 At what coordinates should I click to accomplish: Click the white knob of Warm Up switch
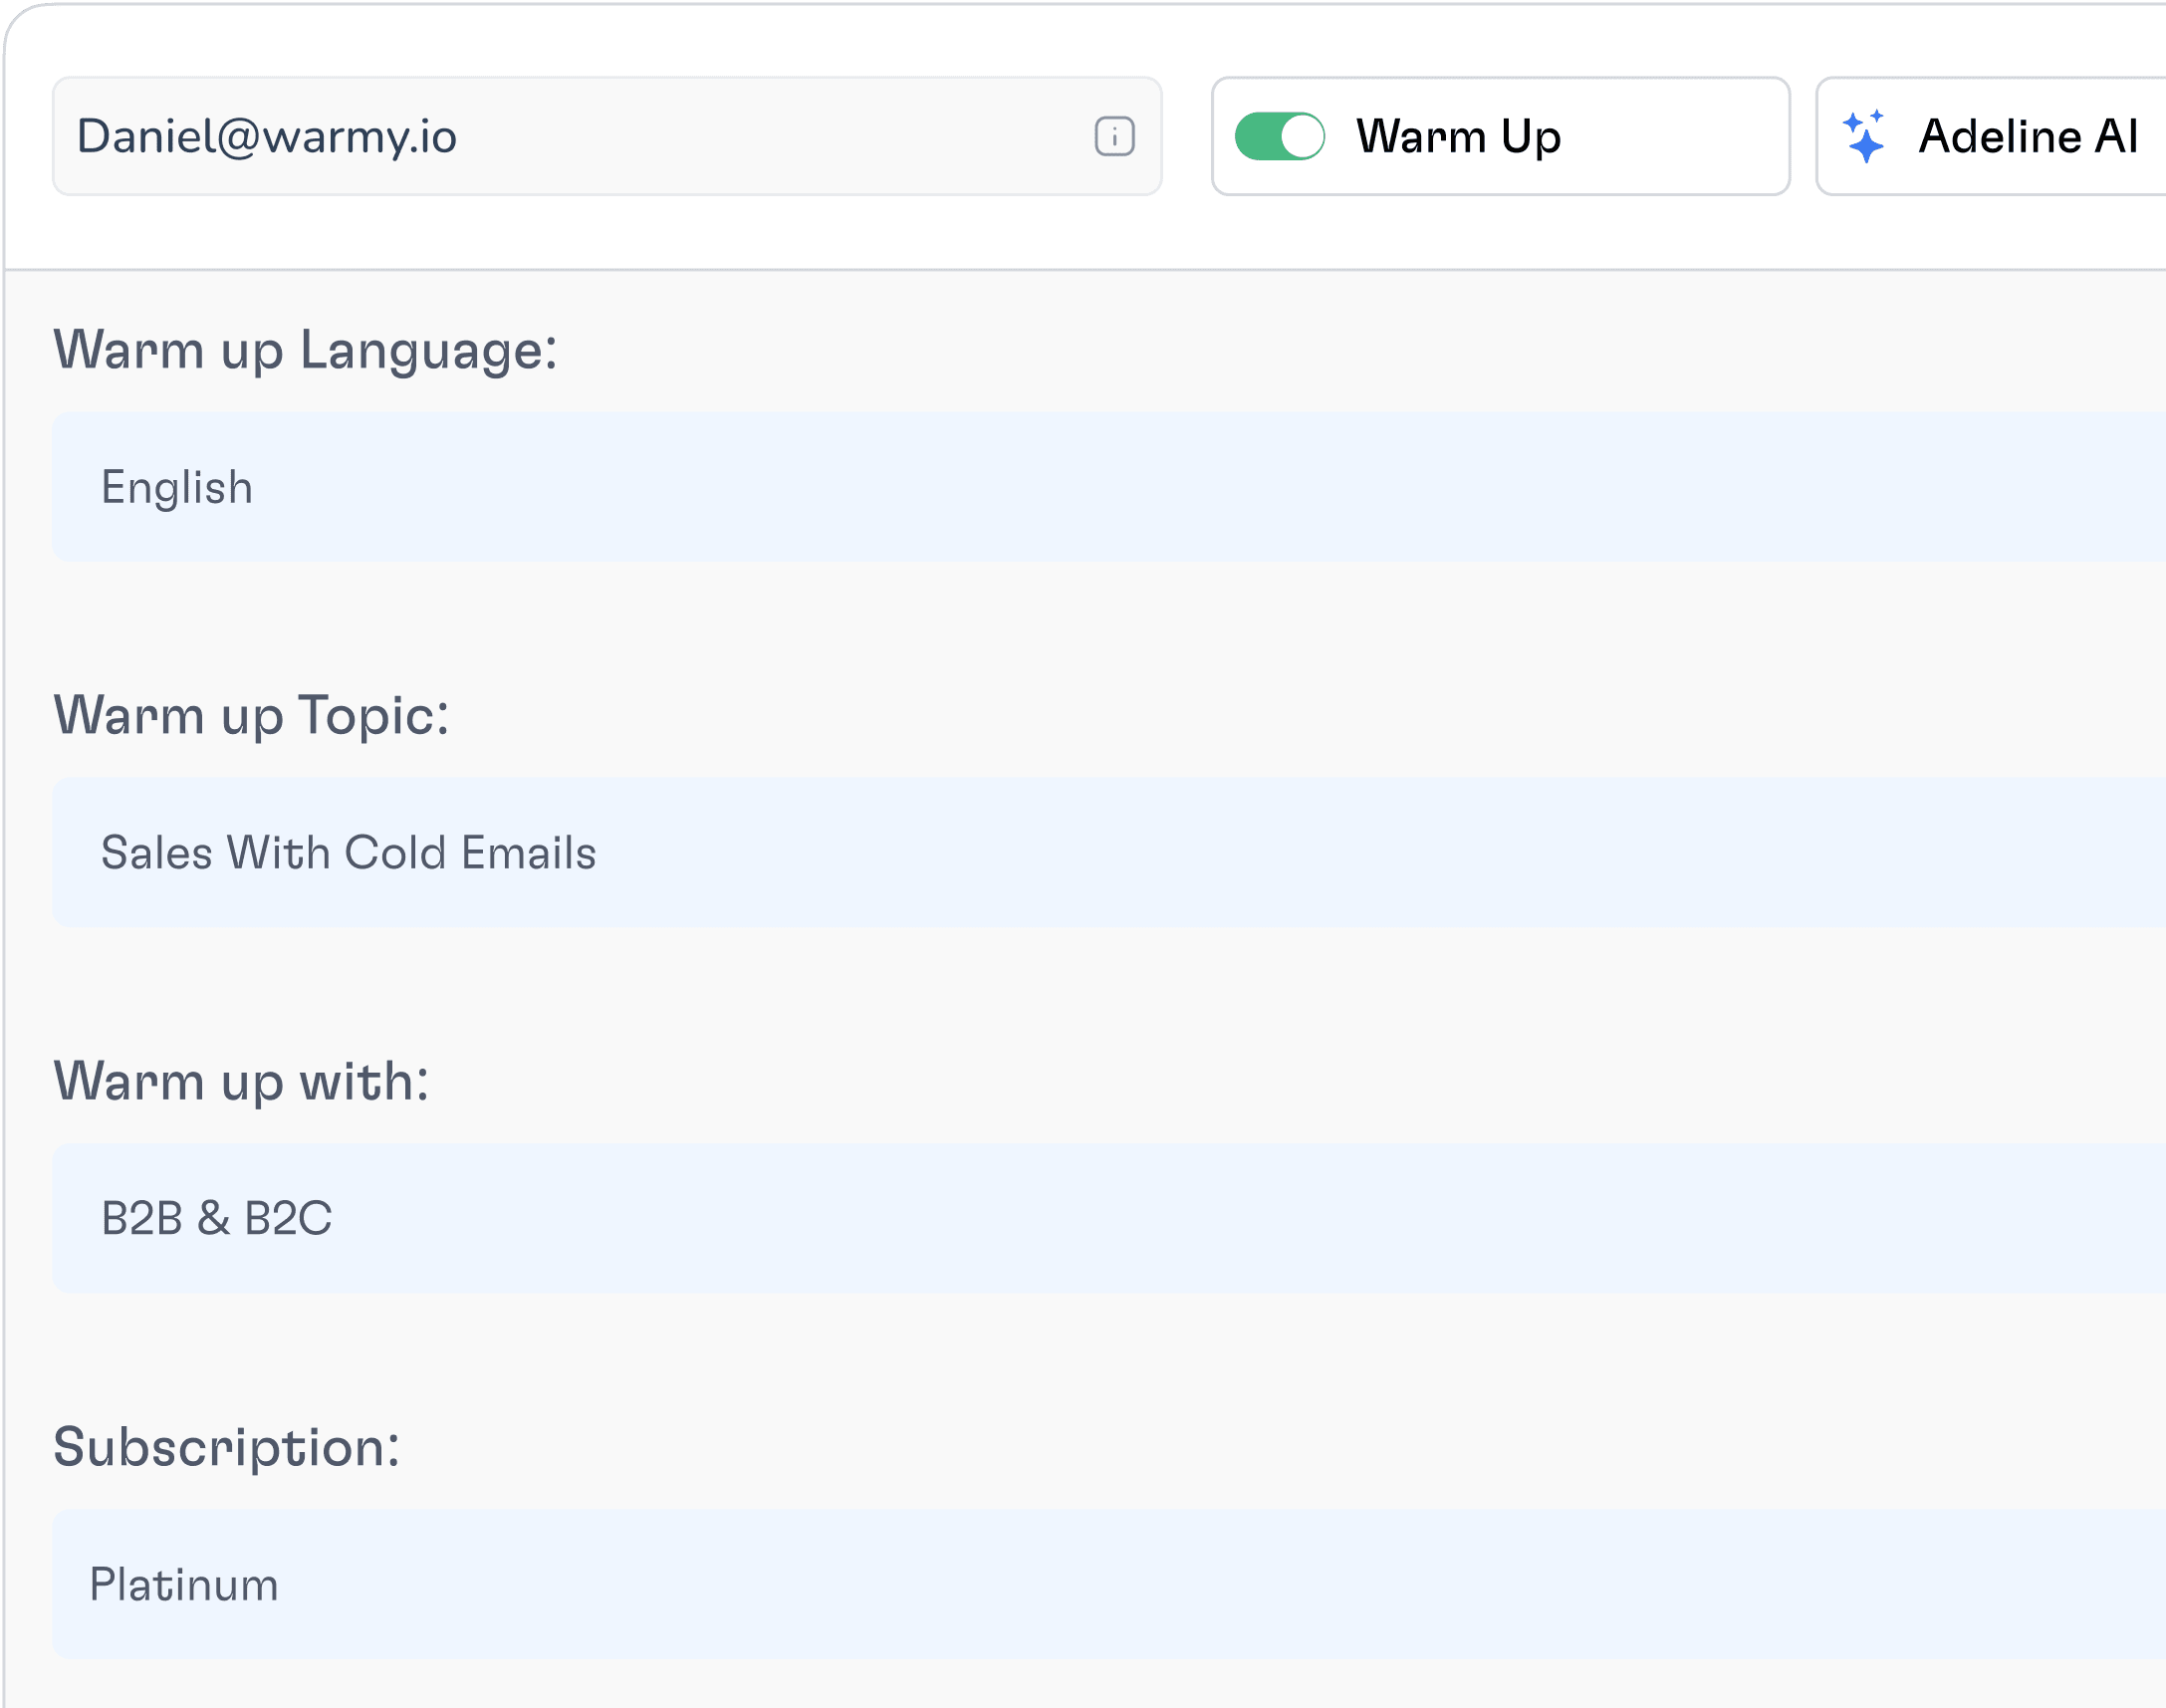(1301, 136)
